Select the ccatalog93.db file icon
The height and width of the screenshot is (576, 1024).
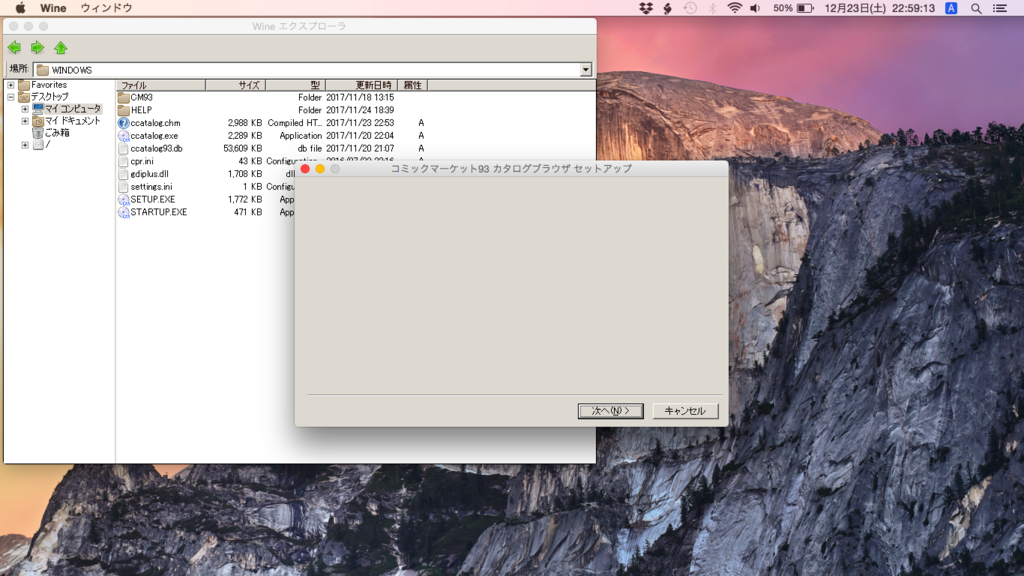coord(123,148)
